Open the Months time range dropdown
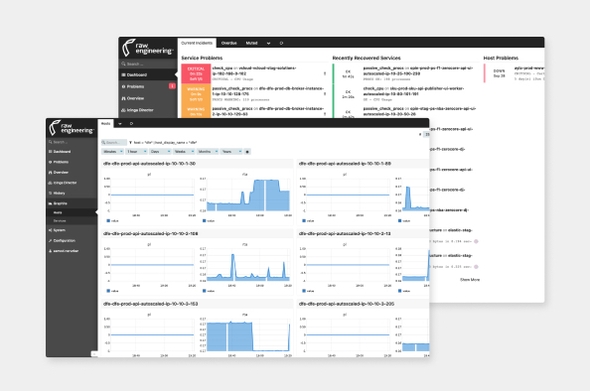This screenshot has width=590, height=392. pyautogui.click(x=208, y=152)
